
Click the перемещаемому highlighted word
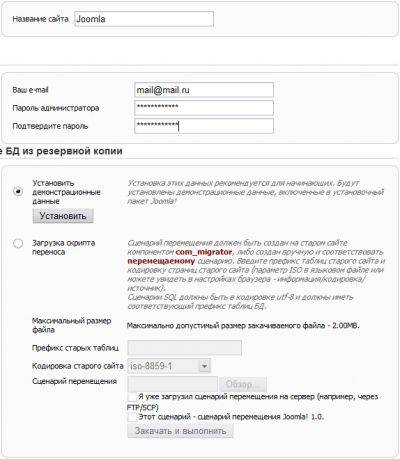161,261
